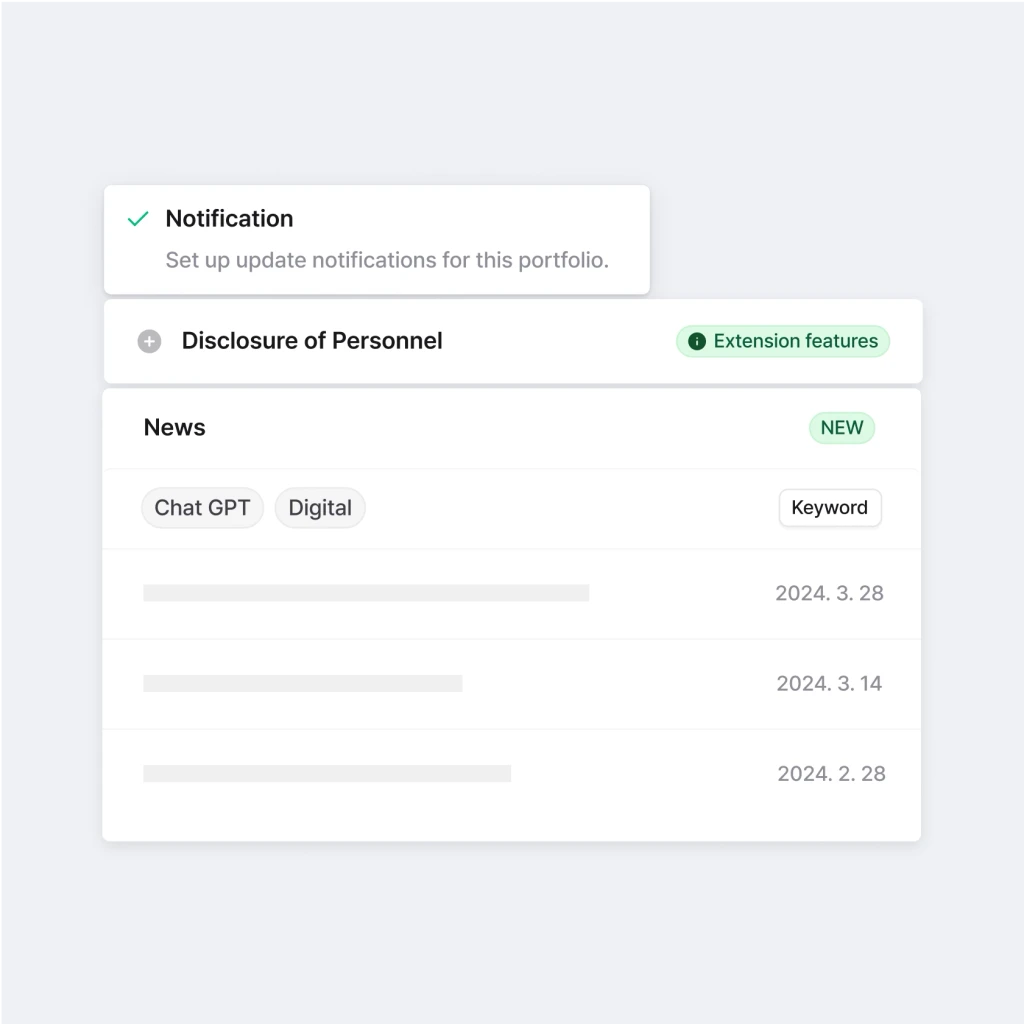
Task: Click the Notification card title
Action: tap(229, 219)
